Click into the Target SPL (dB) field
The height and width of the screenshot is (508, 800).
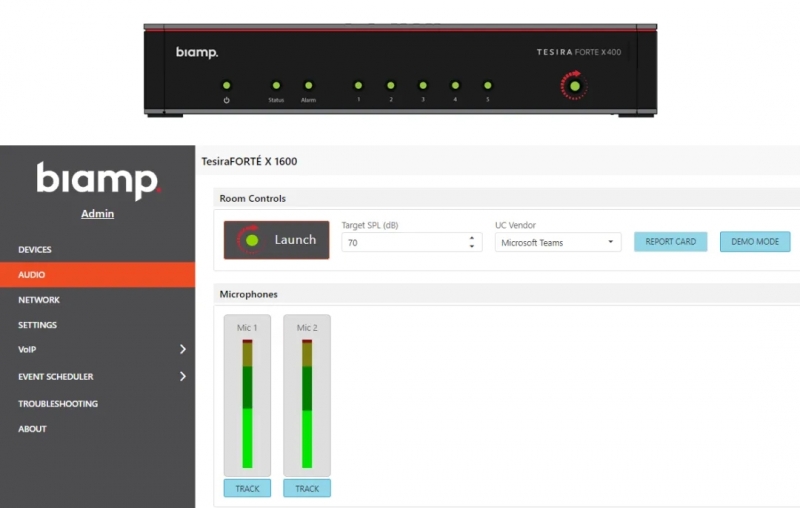[x=412, y=242]
